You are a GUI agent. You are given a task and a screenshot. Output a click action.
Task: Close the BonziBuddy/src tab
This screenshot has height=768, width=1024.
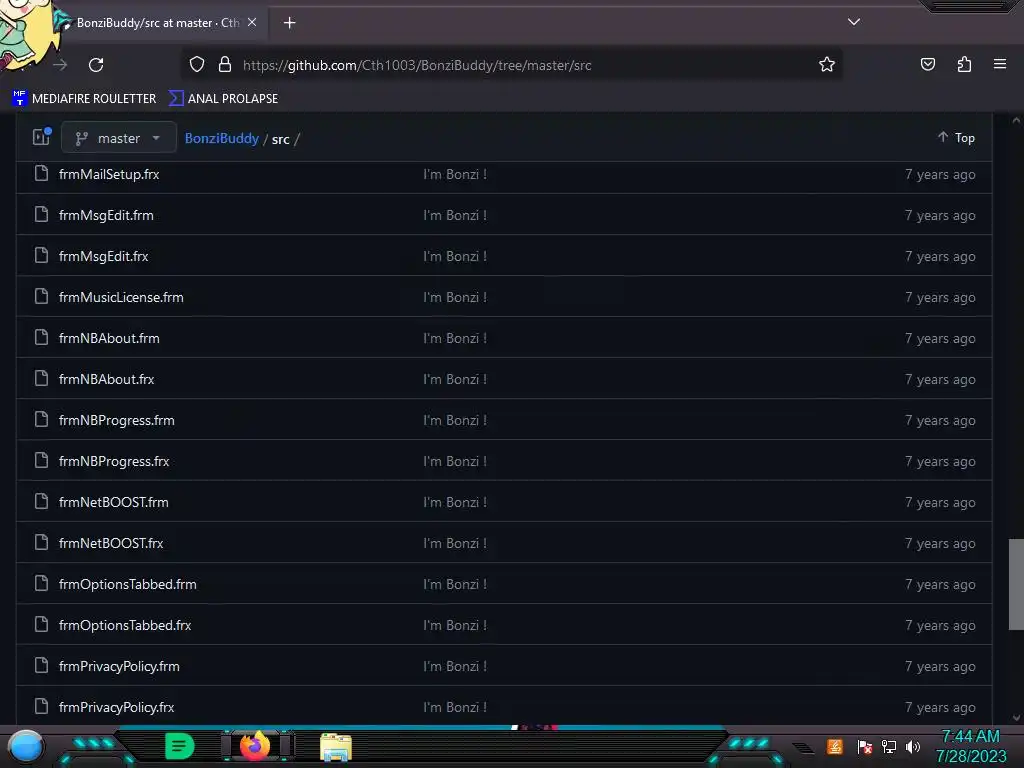252,22
